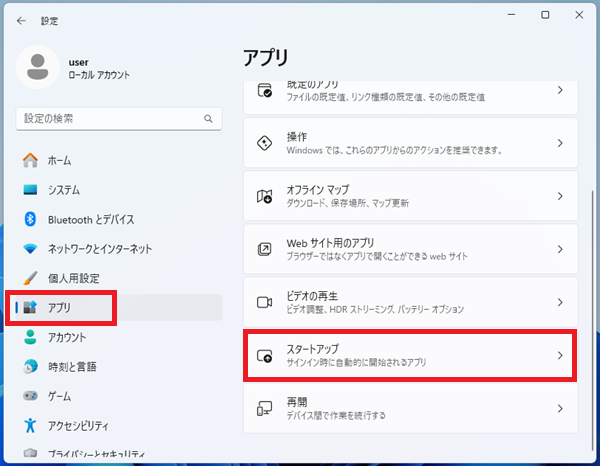Open the スタートアップ chevron
This screenshot has height=466, width=600.
[x=560, y=355]
